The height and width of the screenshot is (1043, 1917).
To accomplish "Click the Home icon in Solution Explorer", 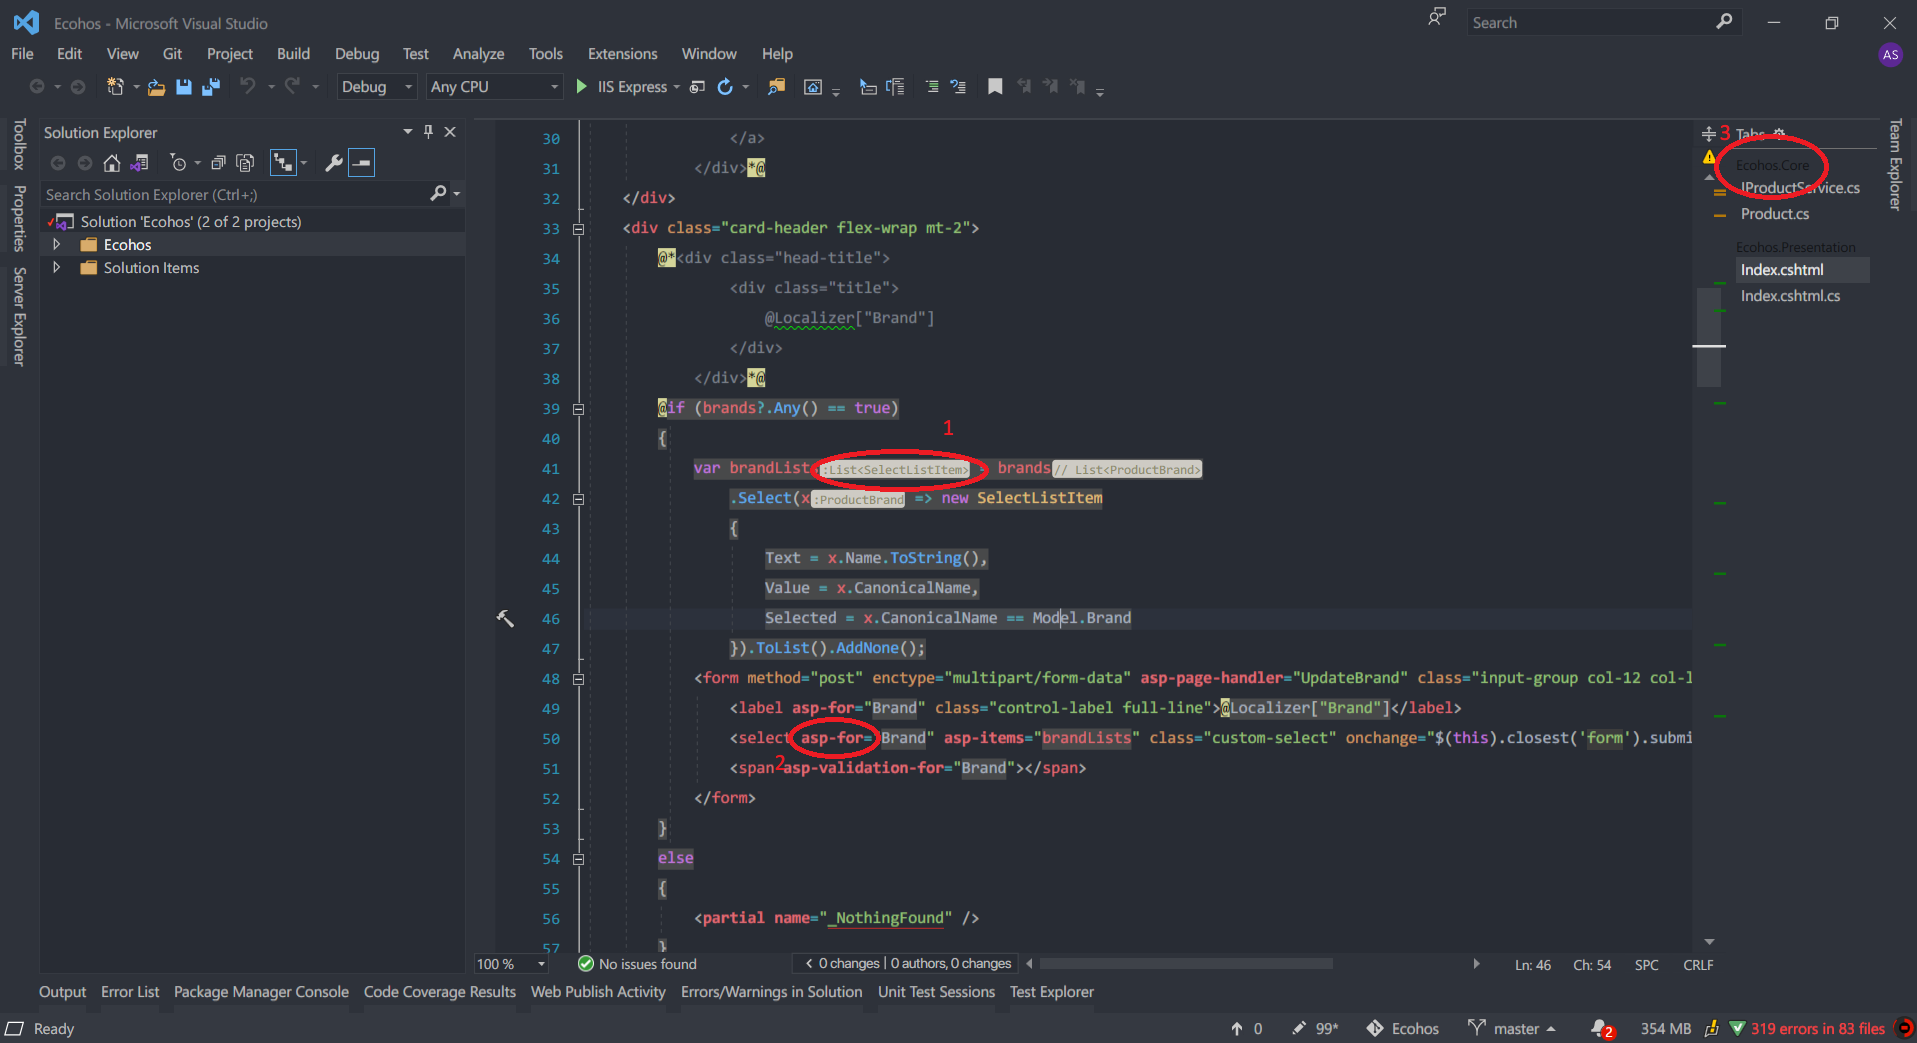I will pos(112,163).
